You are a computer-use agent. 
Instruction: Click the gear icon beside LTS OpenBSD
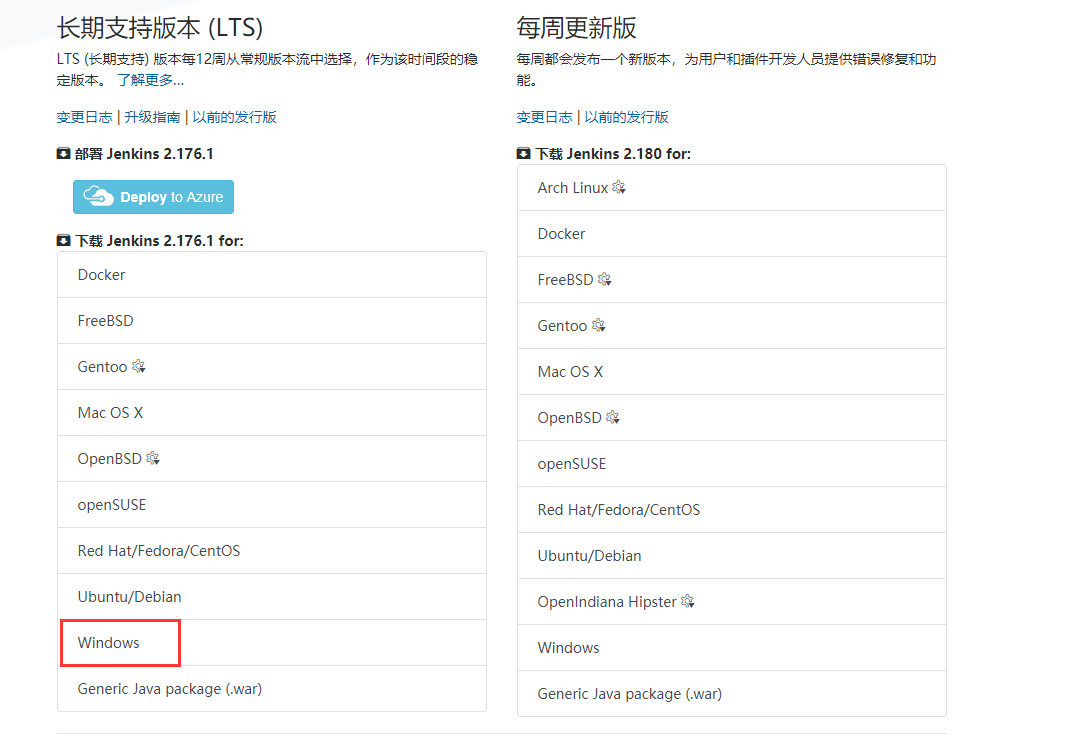click(153, 458)
